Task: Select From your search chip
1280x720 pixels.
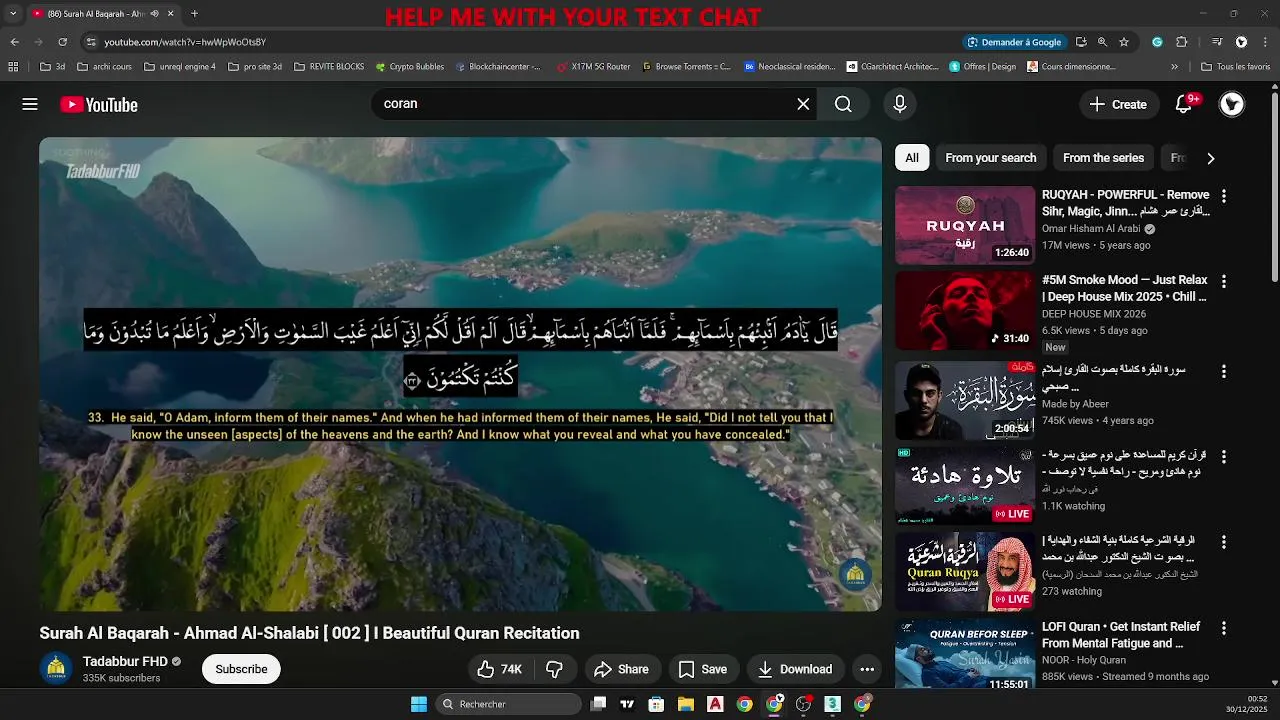Action: tap(990, 158)
